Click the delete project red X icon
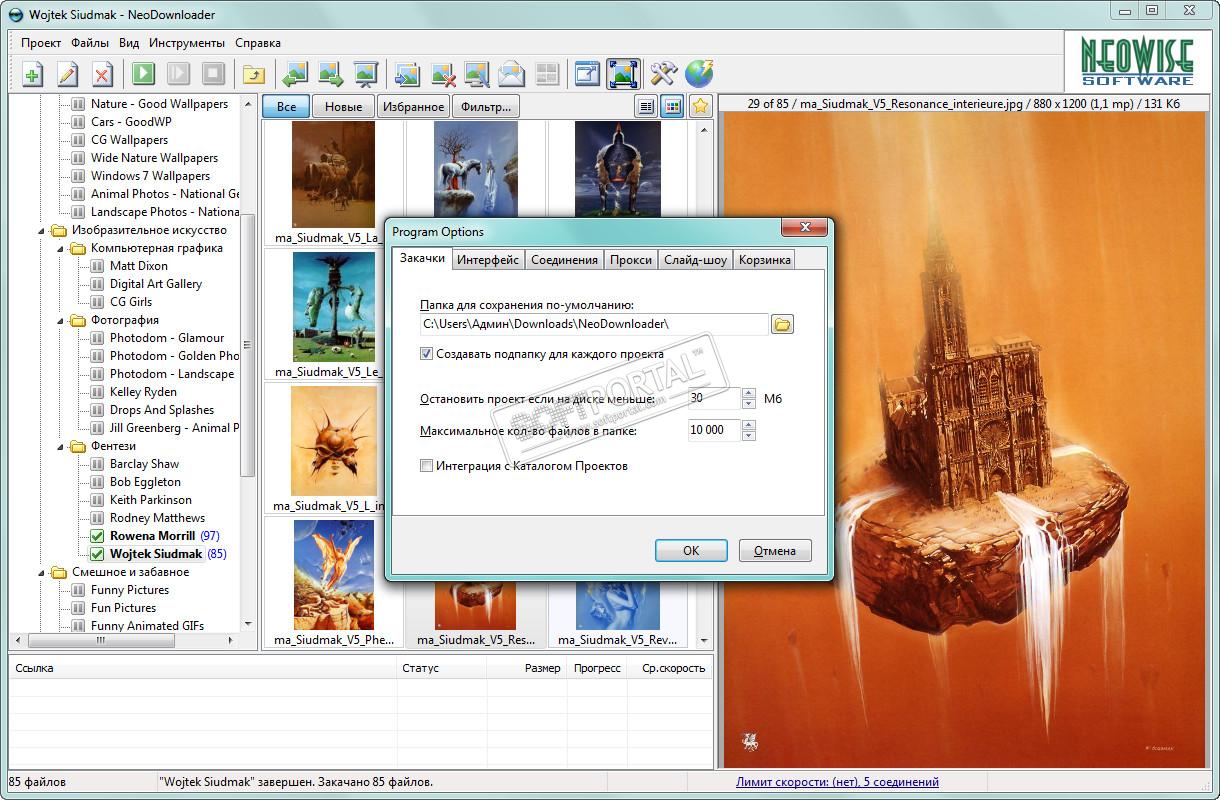 [102, 74]
